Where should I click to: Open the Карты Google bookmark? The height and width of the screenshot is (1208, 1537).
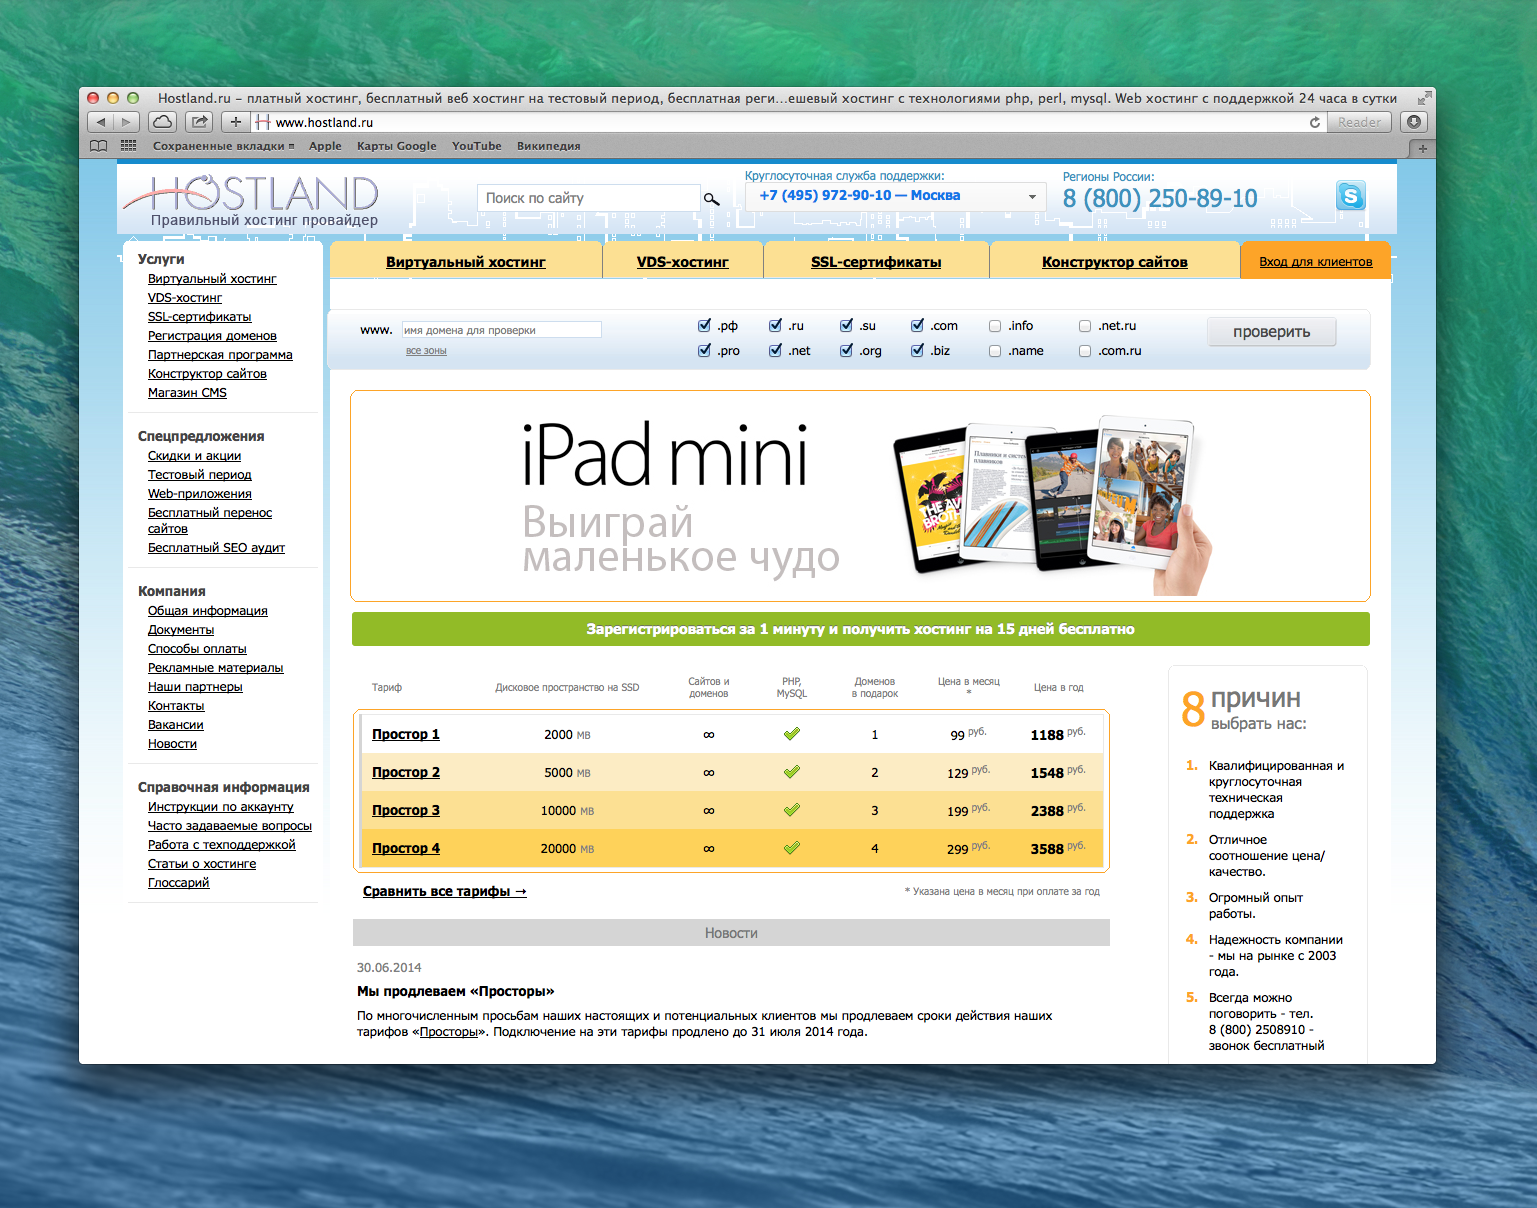click(x=397, y=146)
